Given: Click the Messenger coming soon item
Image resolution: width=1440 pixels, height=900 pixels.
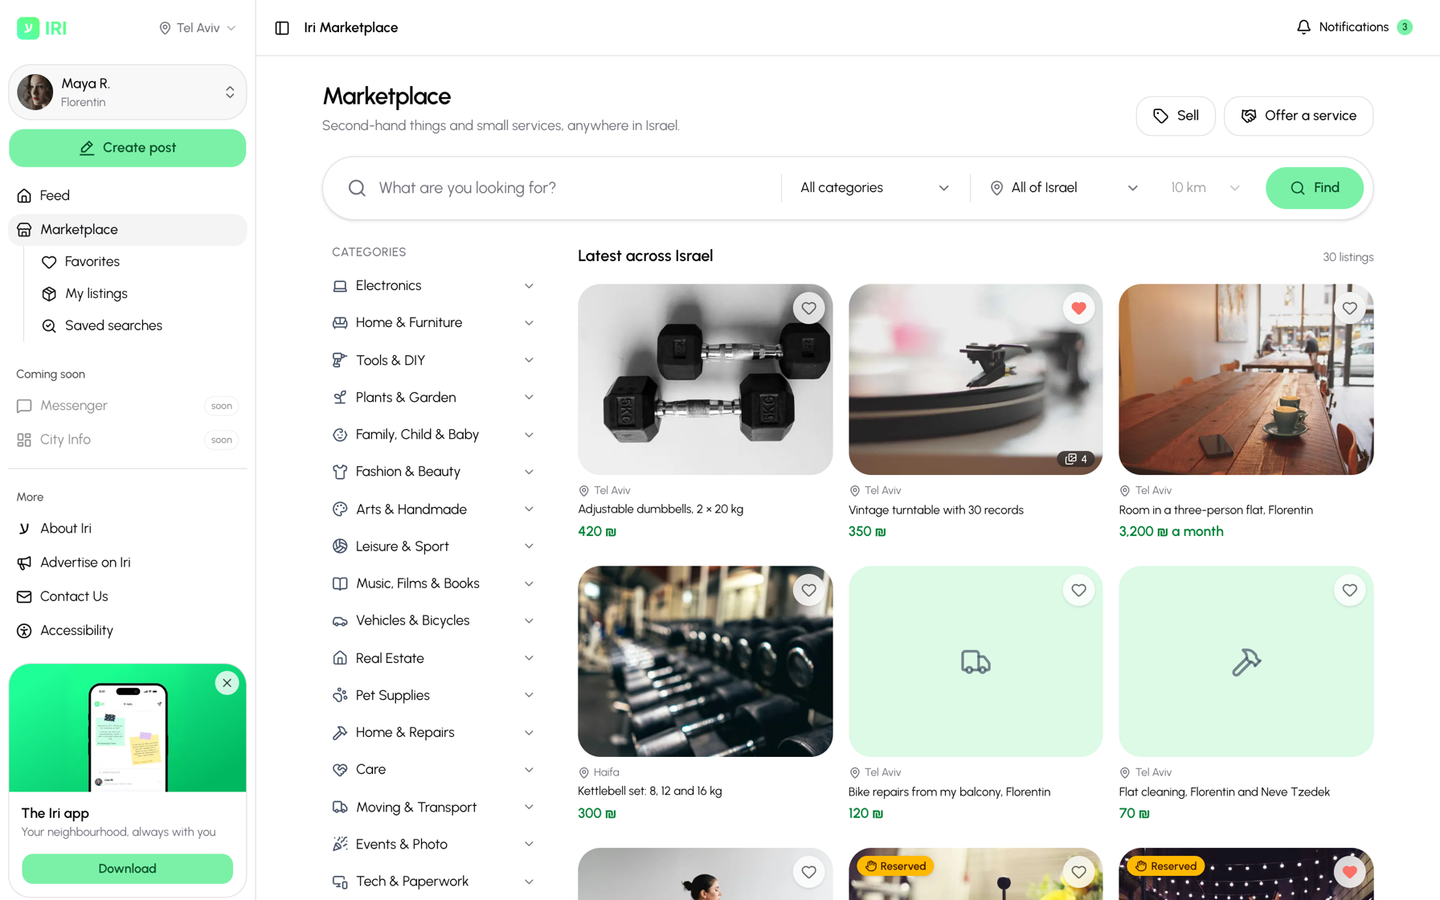Looking at the screenshot, I should point(127,406).
